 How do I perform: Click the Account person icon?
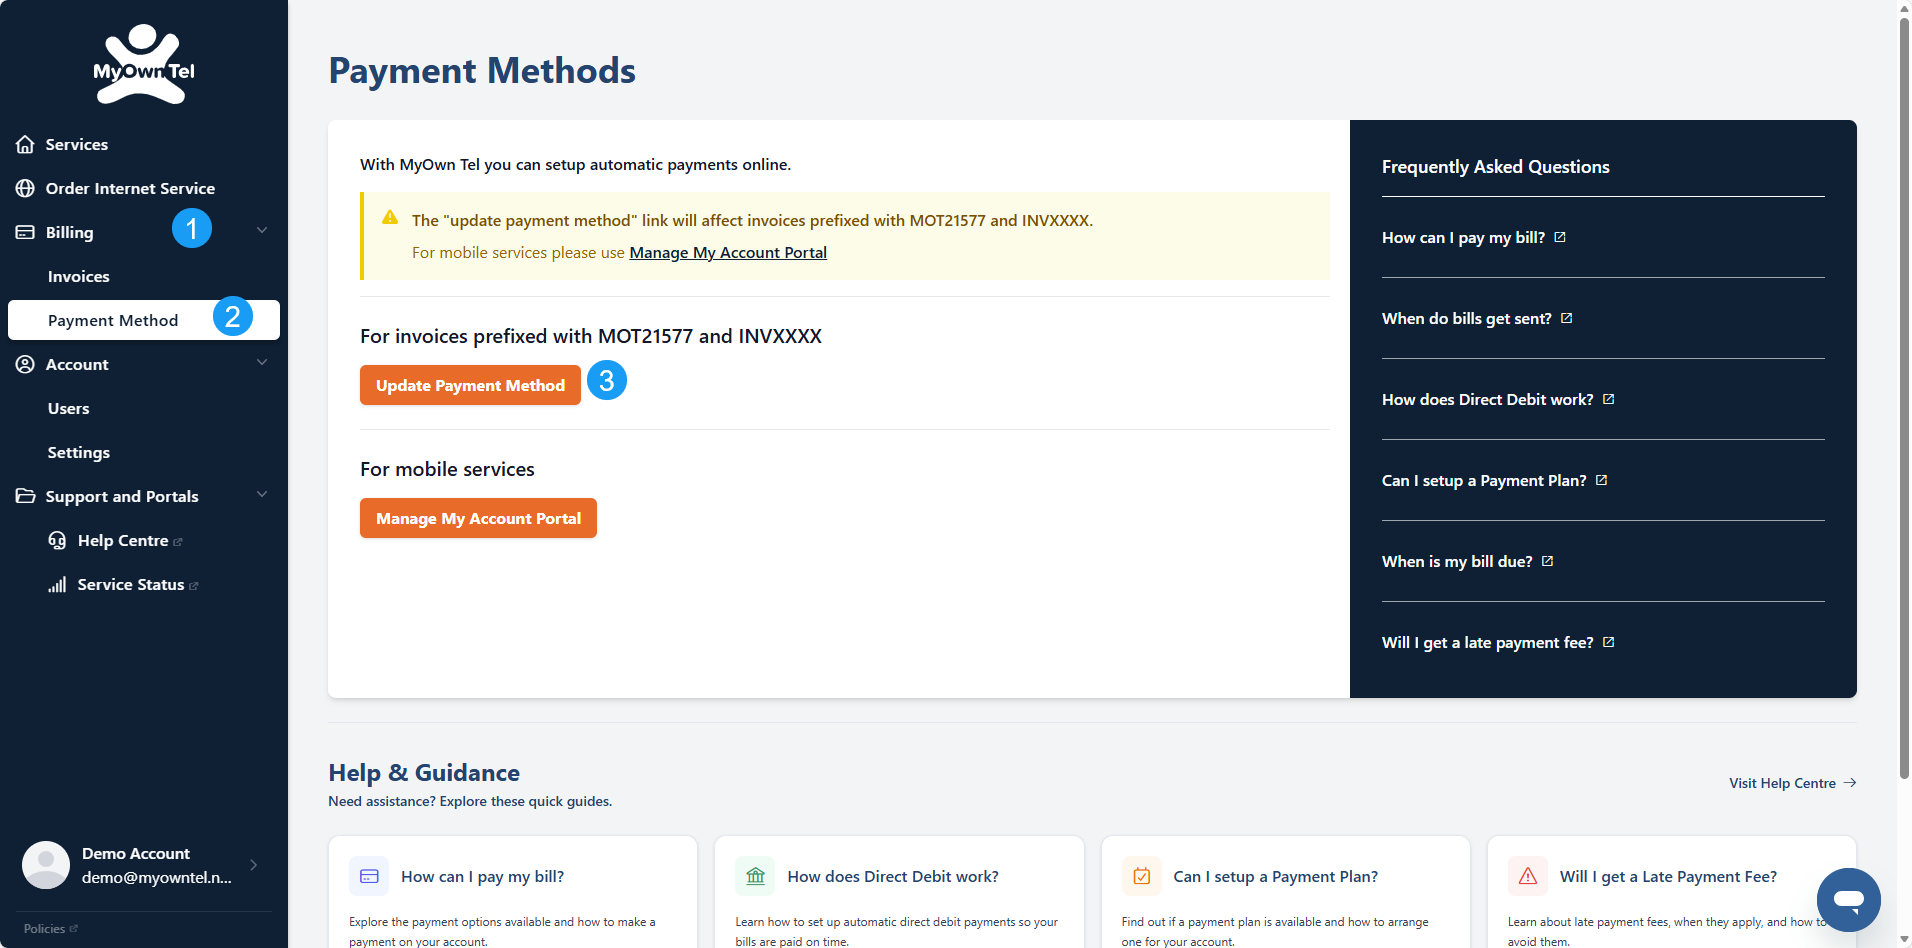click(25, 364)
